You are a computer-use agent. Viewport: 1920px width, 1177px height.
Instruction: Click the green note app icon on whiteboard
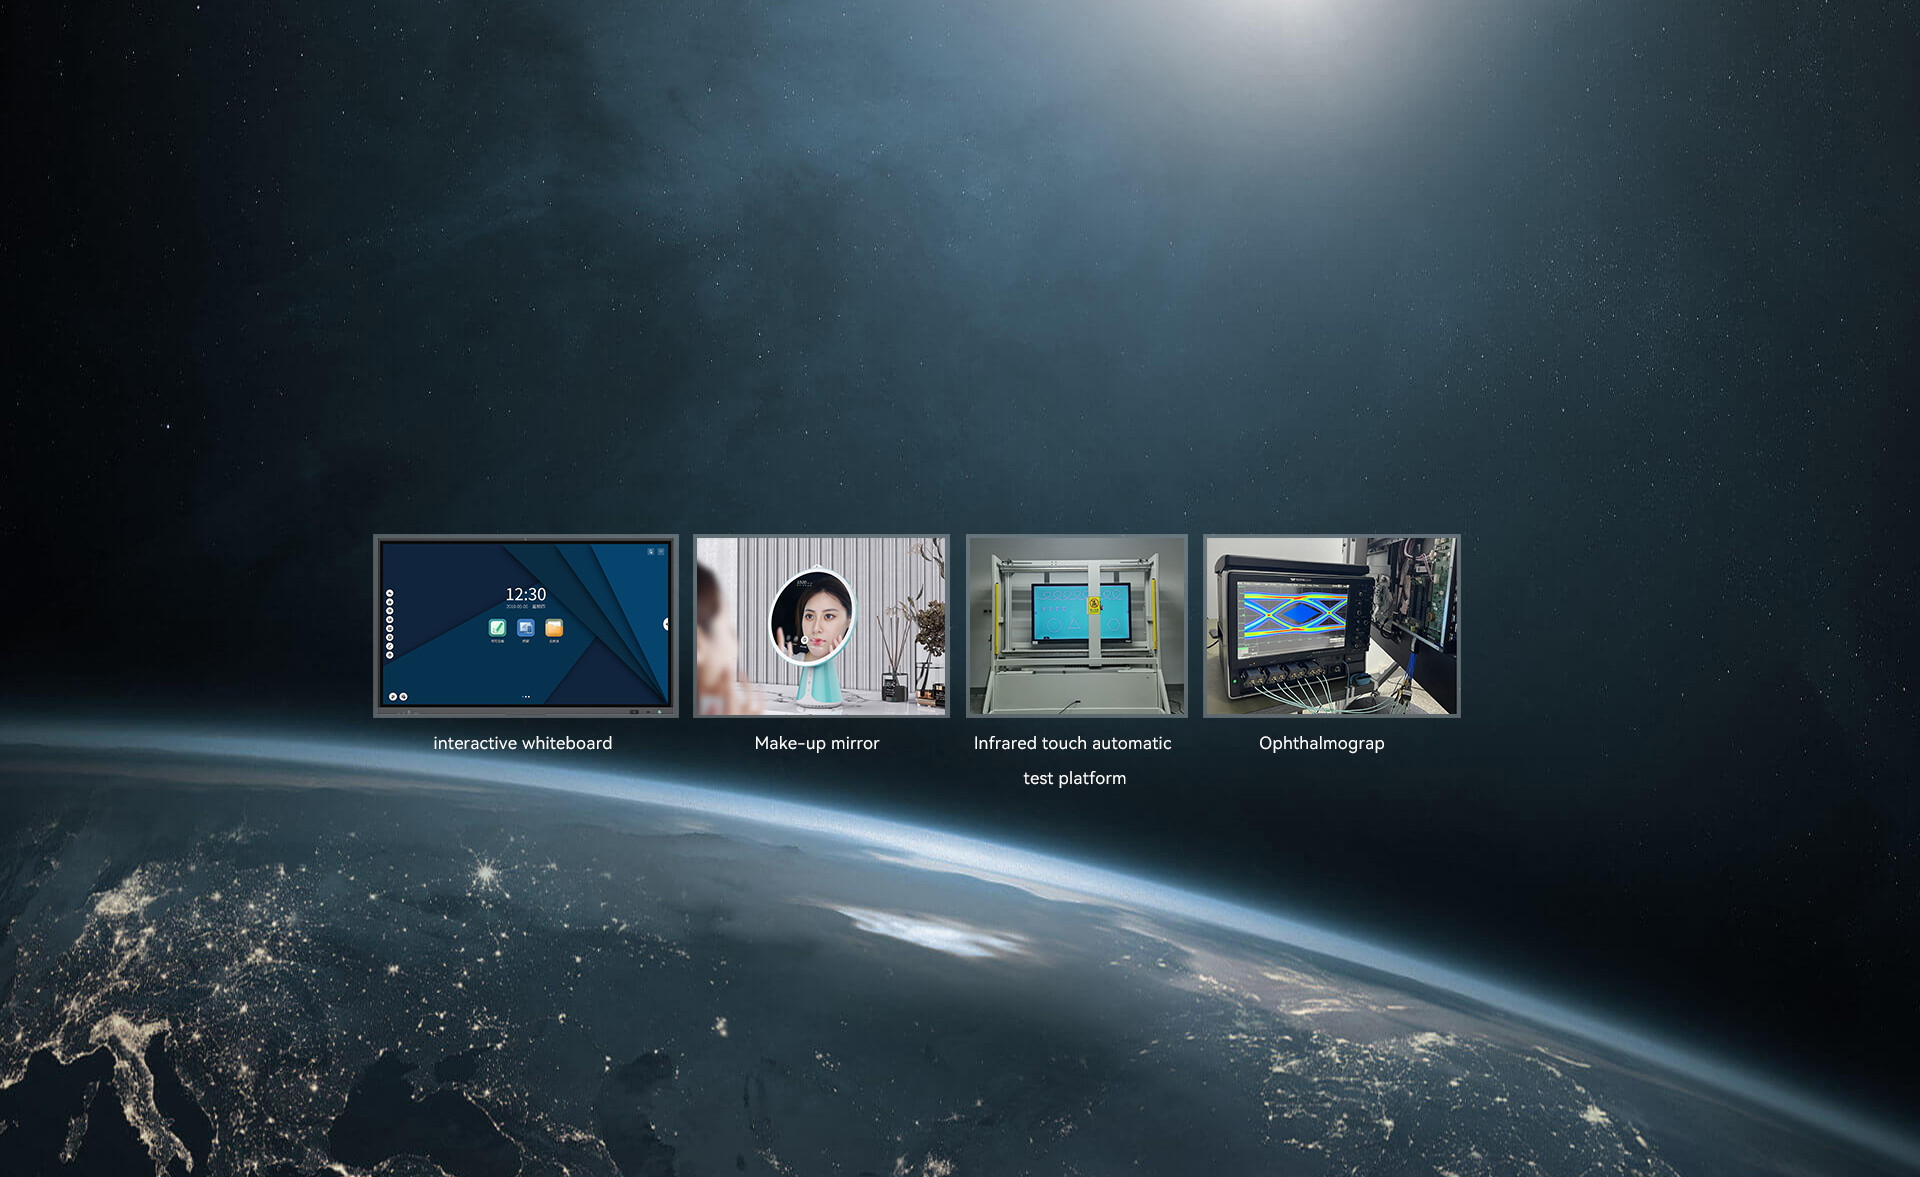497,627
